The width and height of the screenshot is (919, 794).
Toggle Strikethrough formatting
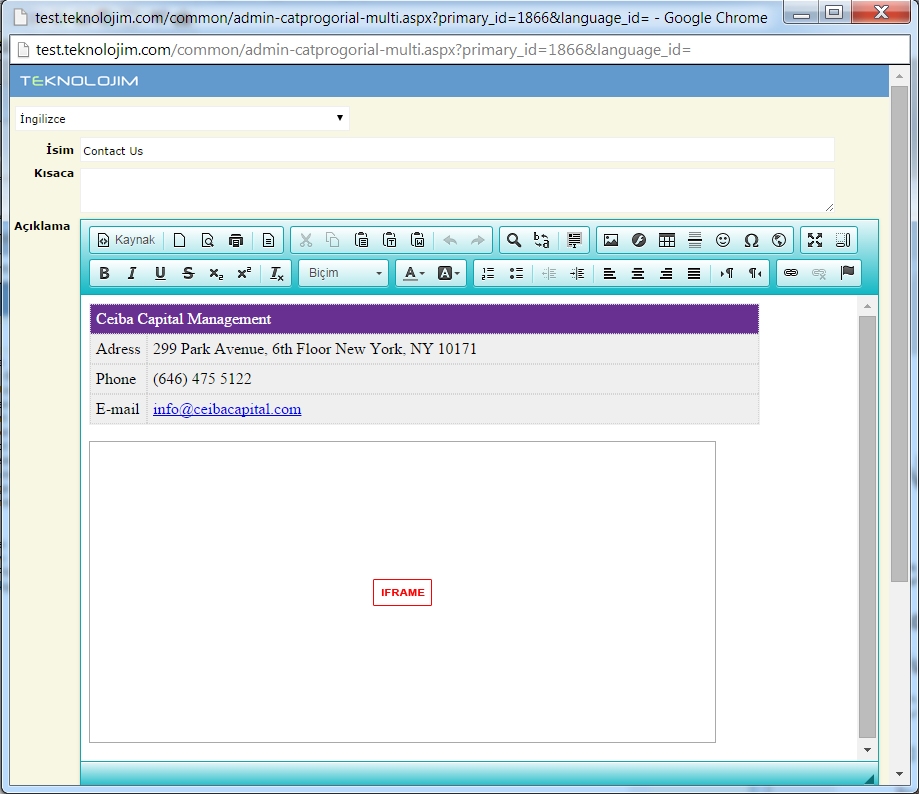point(188,273)
